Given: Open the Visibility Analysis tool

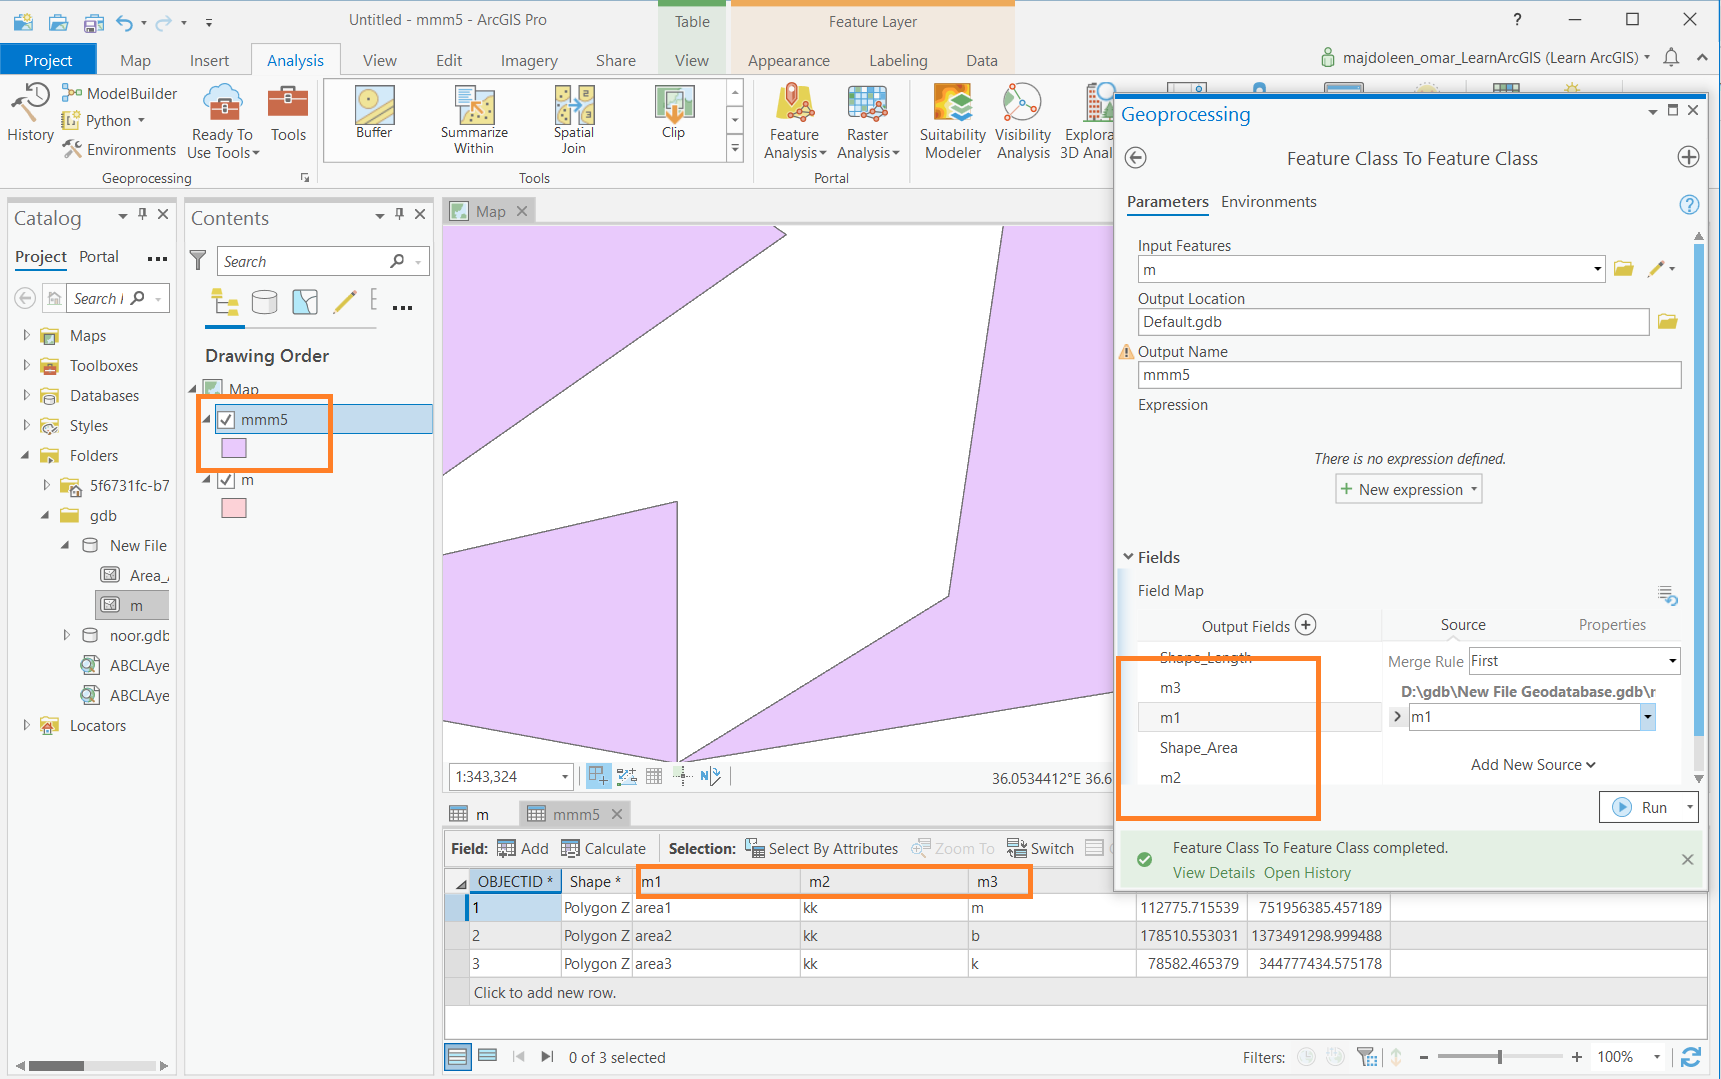Looking at the screenshot, I should coord(1022,120).
